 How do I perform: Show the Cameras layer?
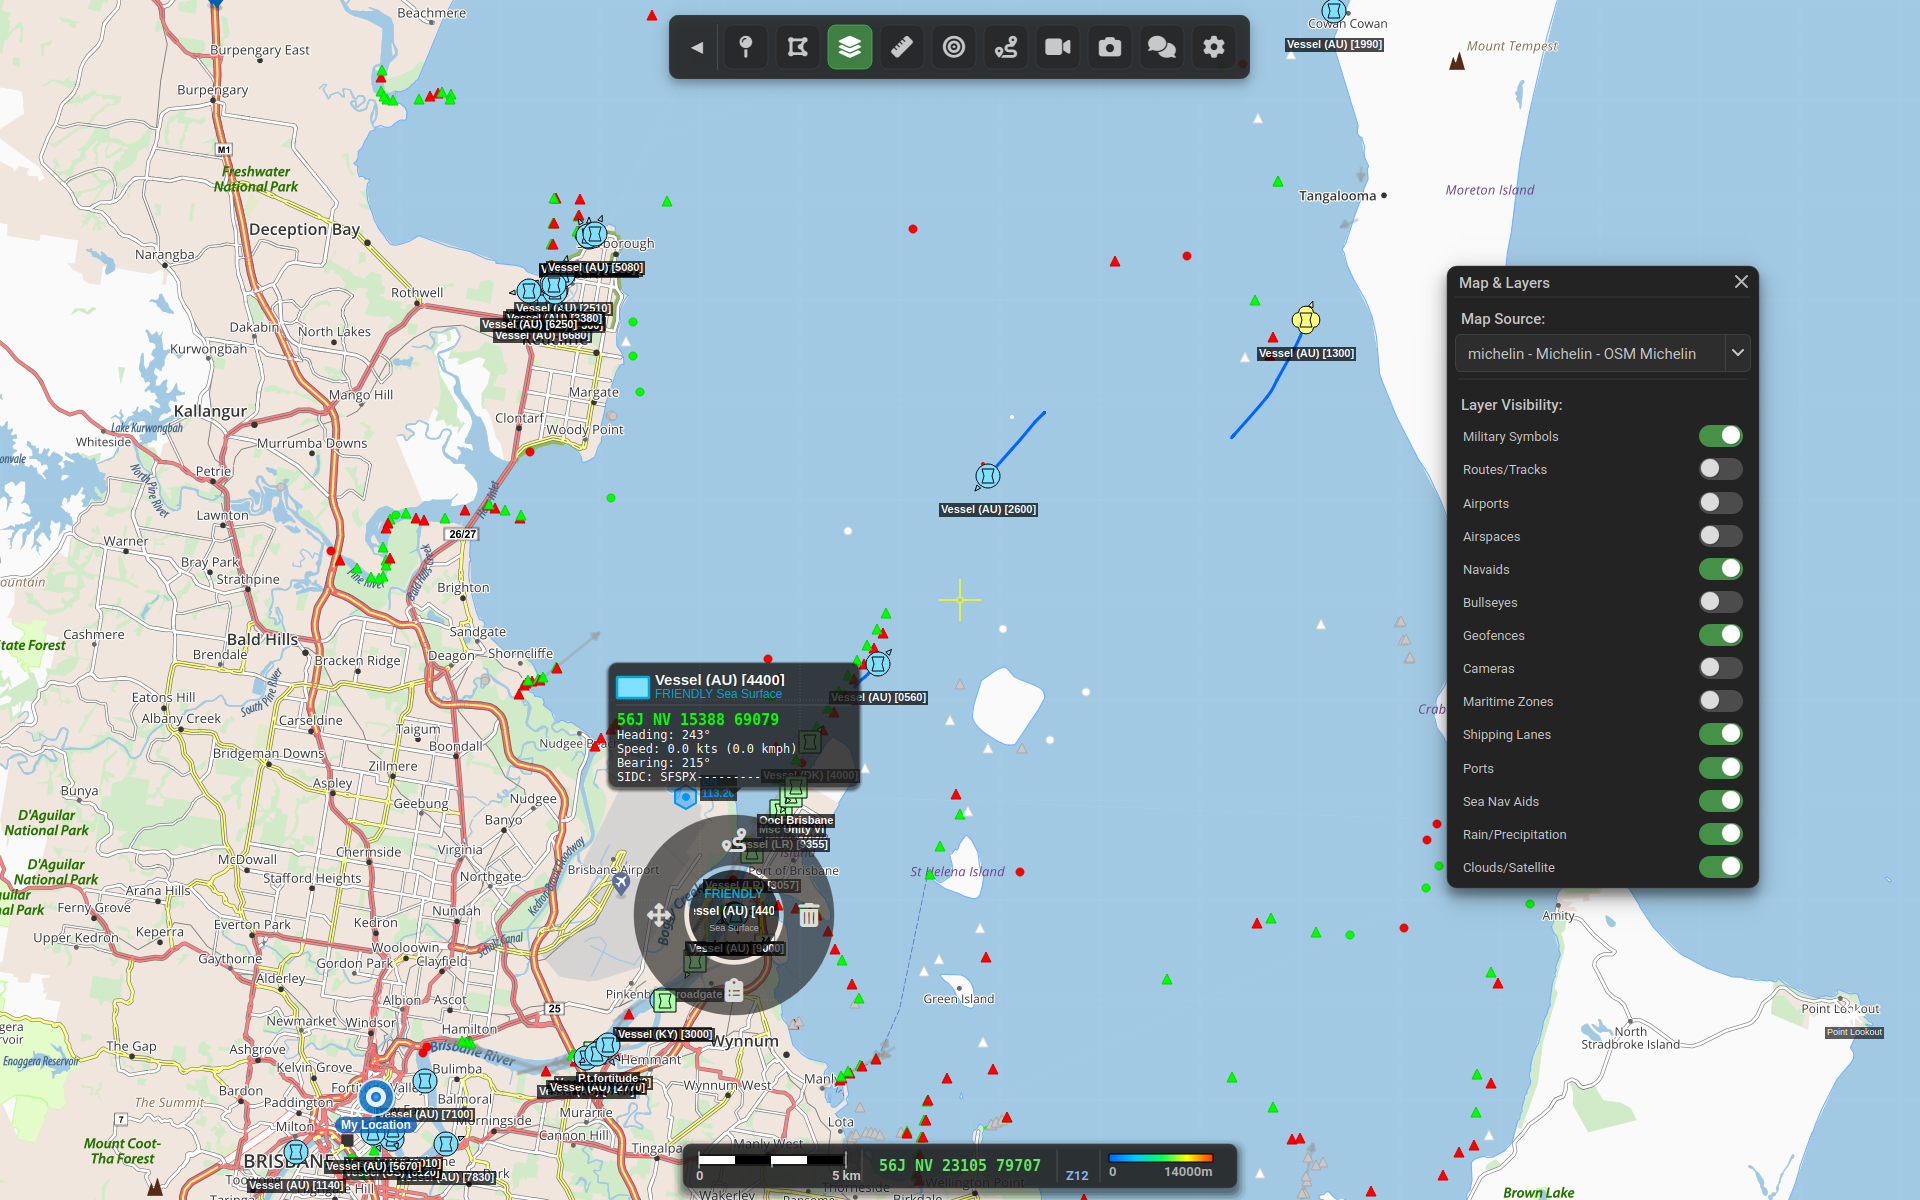[1720, 668]
